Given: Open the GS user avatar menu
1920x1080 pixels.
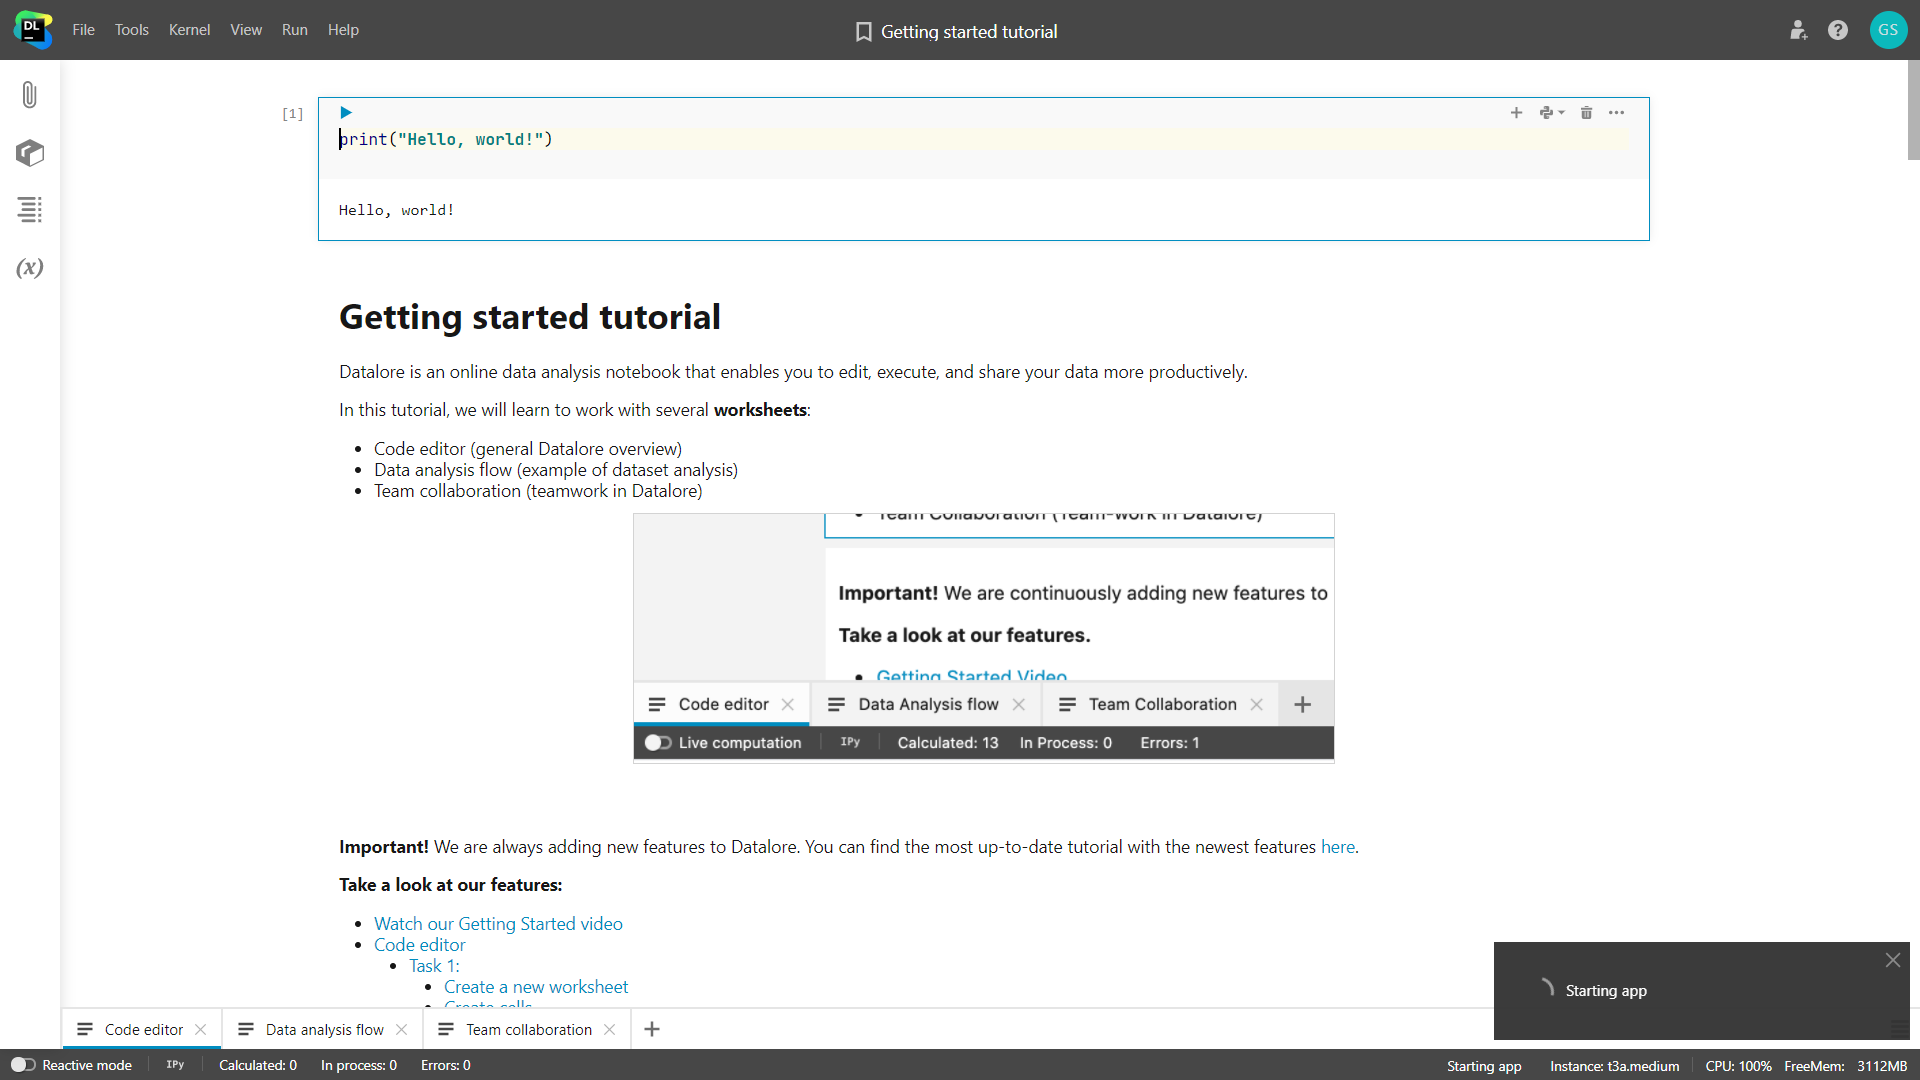Looking at the screenshot, I should (x=1888, y=30).
